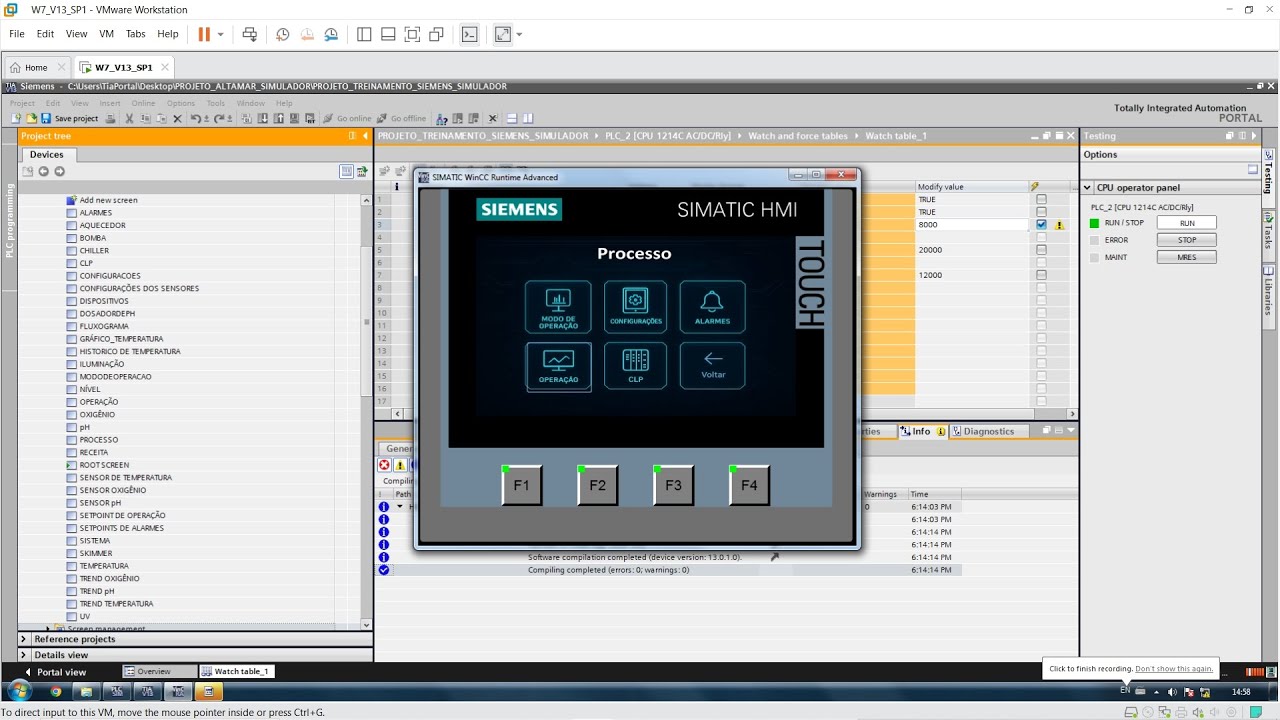Open the Alarmes icon on the HMI
Image resolution: width=1280 pixels, height=720 pixels.
pyautogui.click(x=712, y=307)
